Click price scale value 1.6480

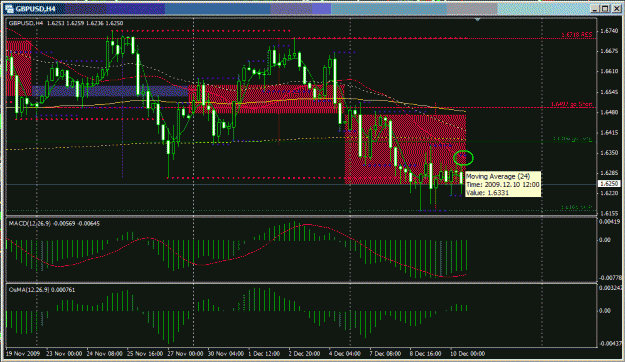coord(609,112)
